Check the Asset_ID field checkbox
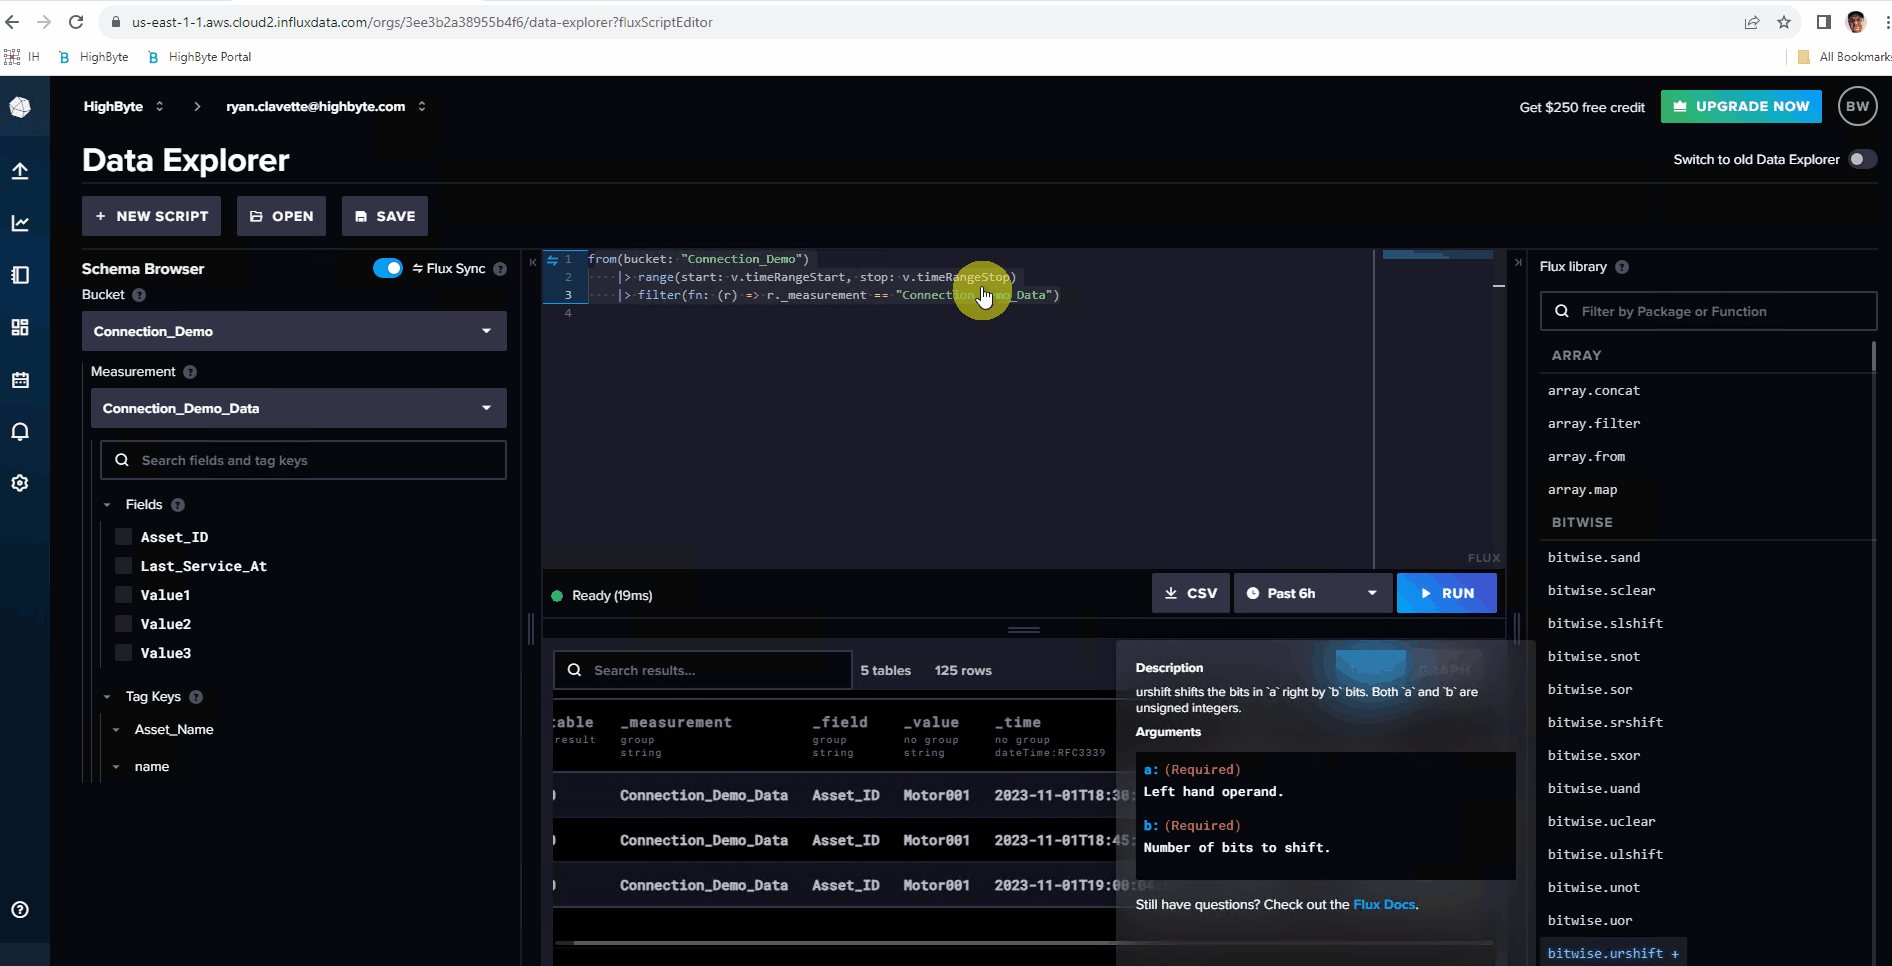 122,537
